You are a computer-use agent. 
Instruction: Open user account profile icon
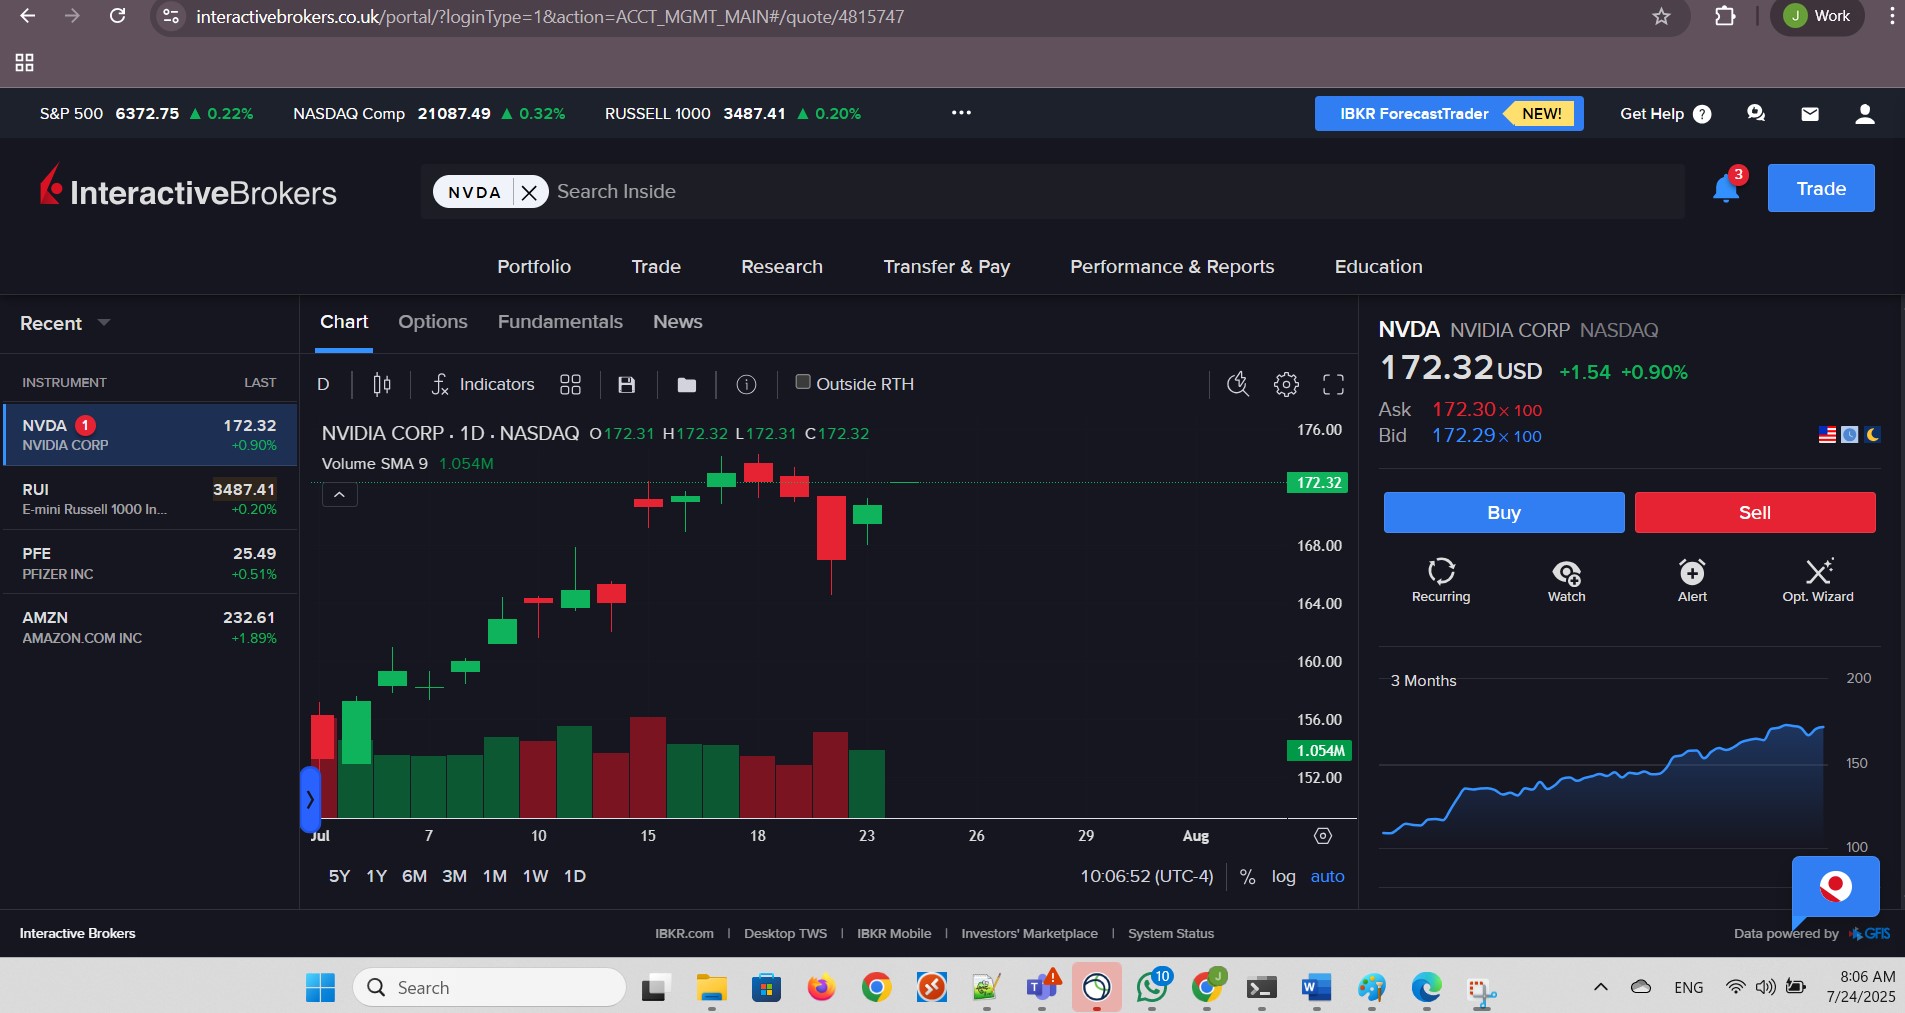click(x=1864, y=114)
